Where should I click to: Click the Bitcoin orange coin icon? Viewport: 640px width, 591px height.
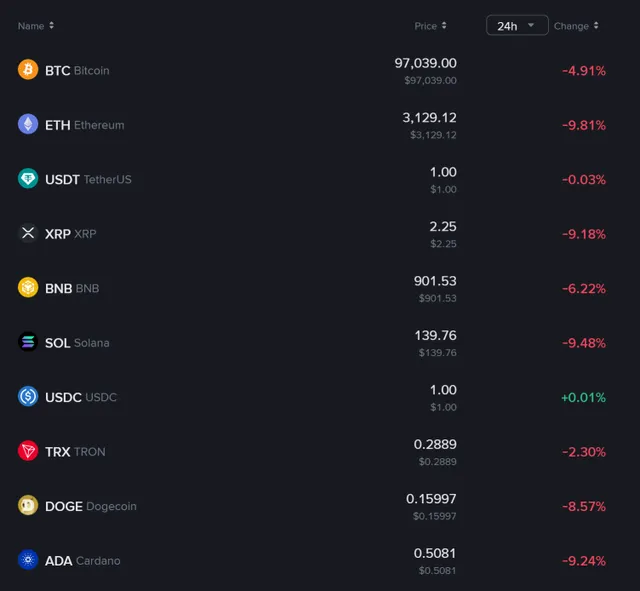(x=28, y=70)
